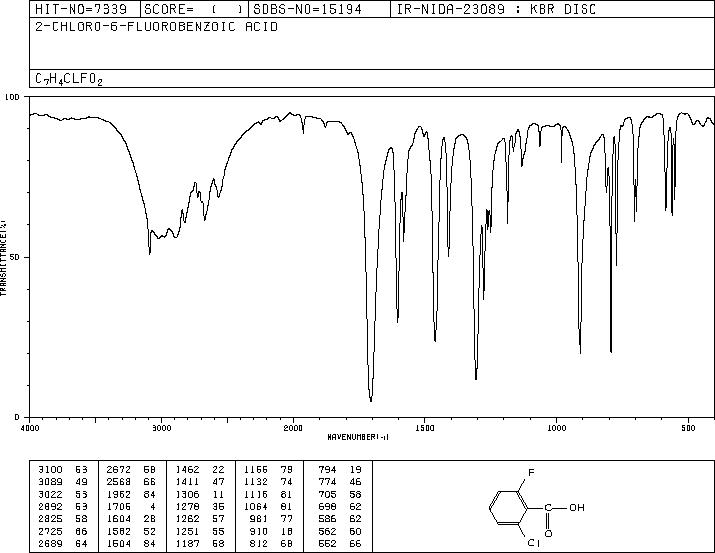
Task: Click the 1000 wavenumber tick label
Action: [557, 428]
